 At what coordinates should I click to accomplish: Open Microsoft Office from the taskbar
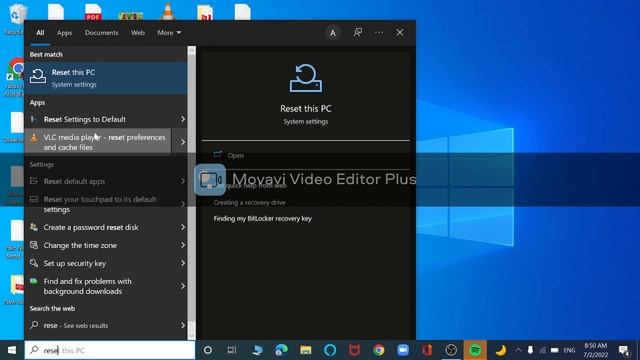pos(427,350)
